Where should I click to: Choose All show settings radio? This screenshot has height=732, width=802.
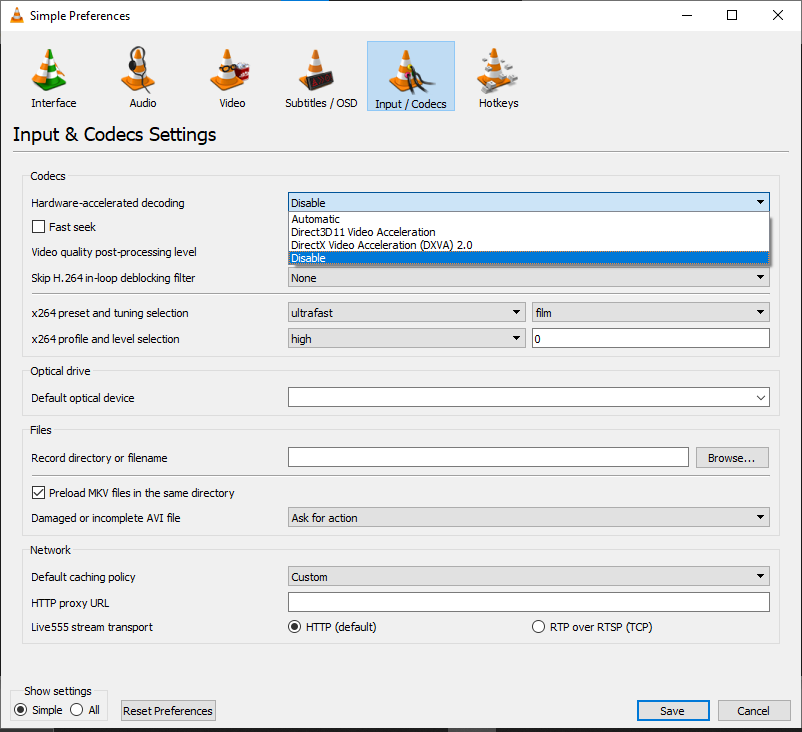[77, 709]
